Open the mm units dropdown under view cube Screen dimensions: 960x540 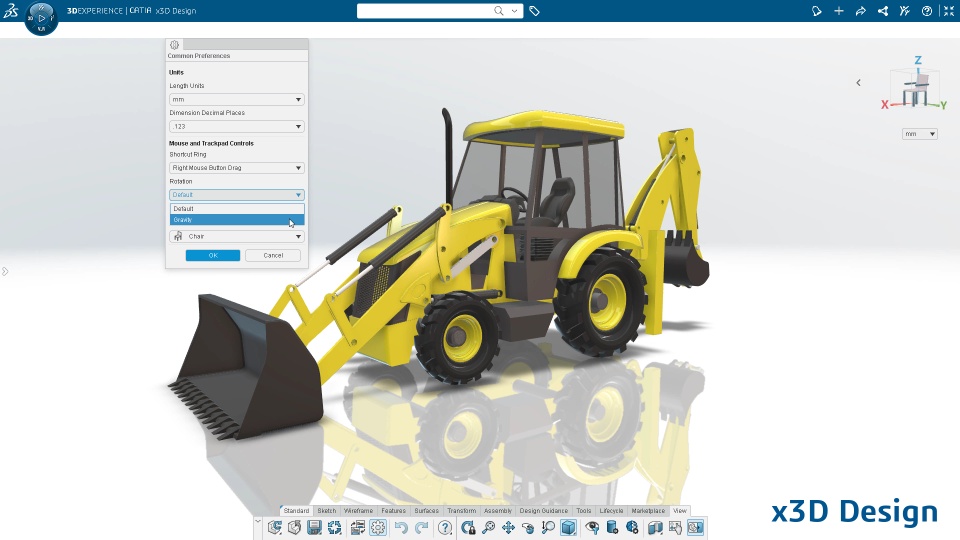(920, 134)
